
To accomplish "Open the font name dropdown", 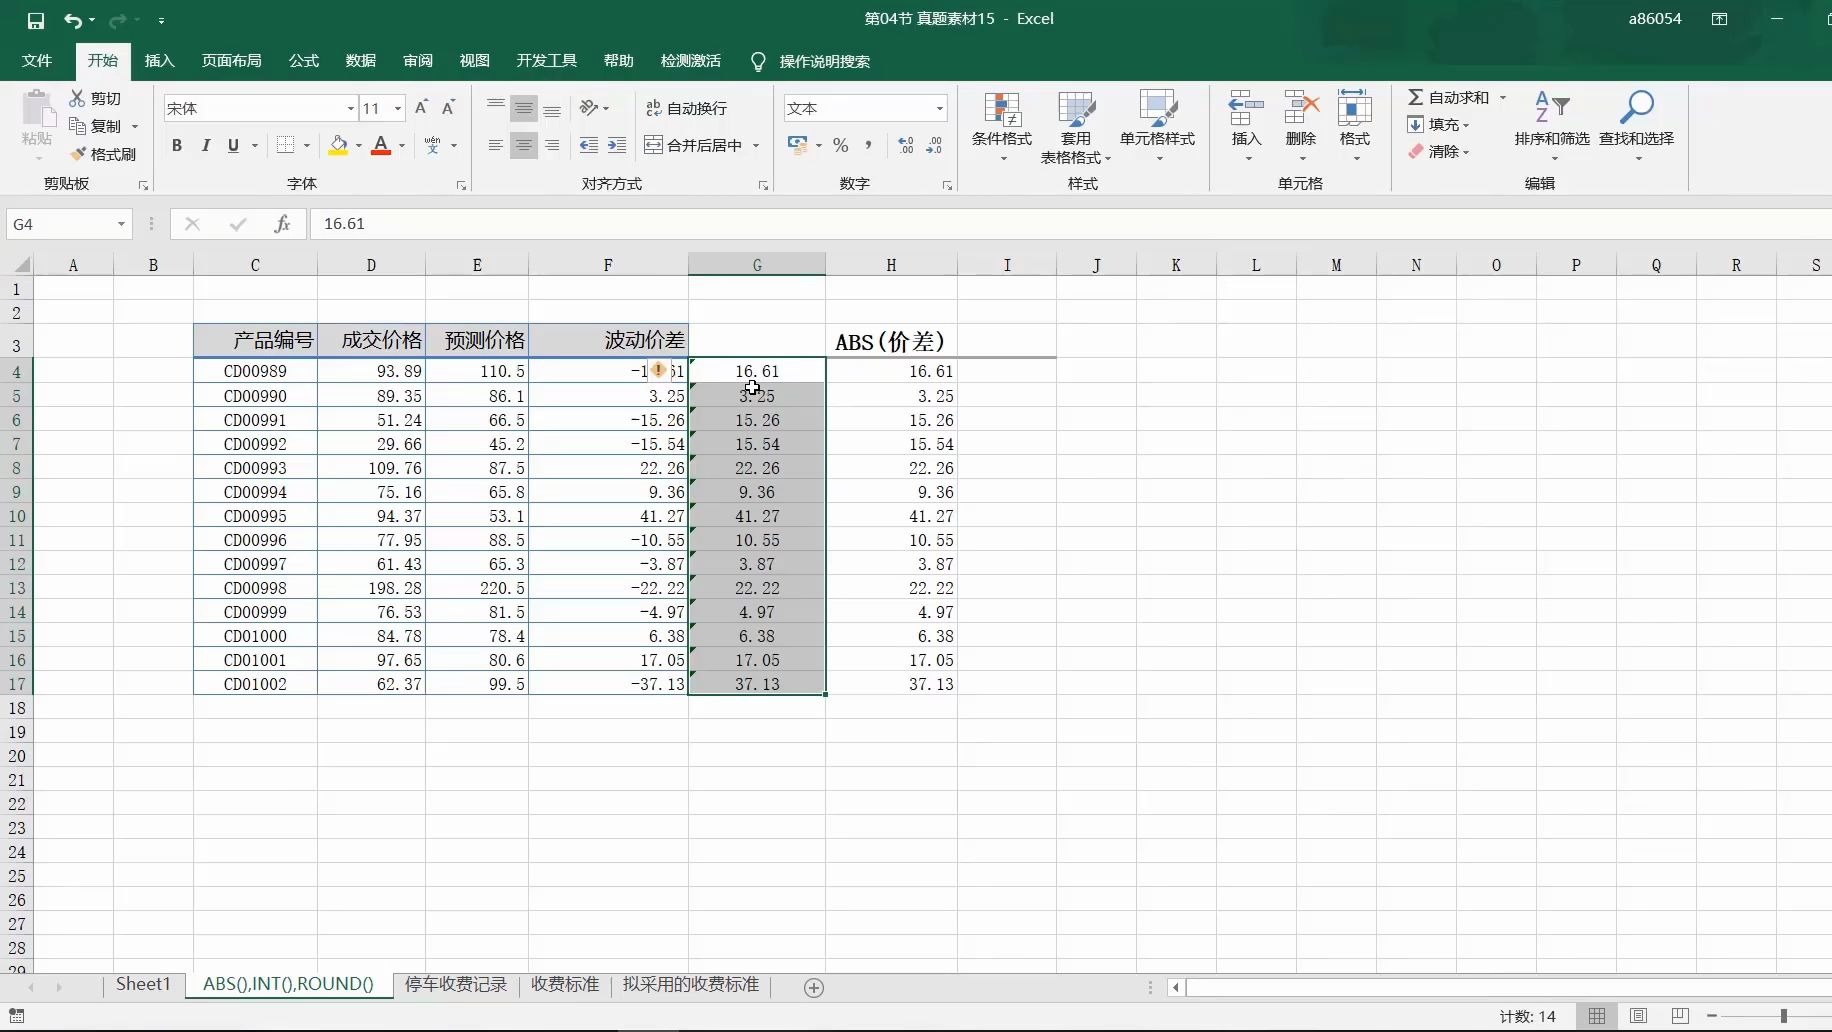I will [349, 107].
